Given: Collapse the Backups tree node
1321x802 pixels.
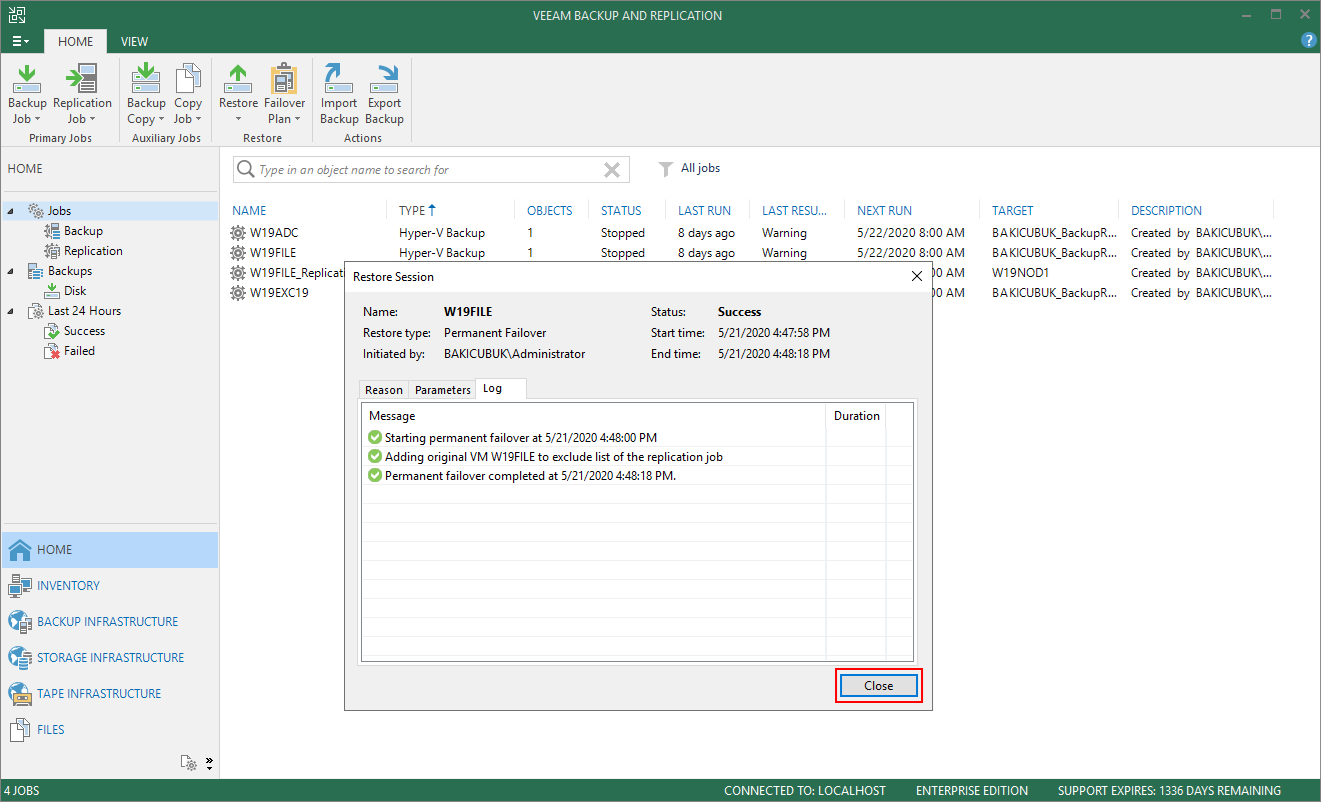Looking at the screenshot, I should [11, 271].
